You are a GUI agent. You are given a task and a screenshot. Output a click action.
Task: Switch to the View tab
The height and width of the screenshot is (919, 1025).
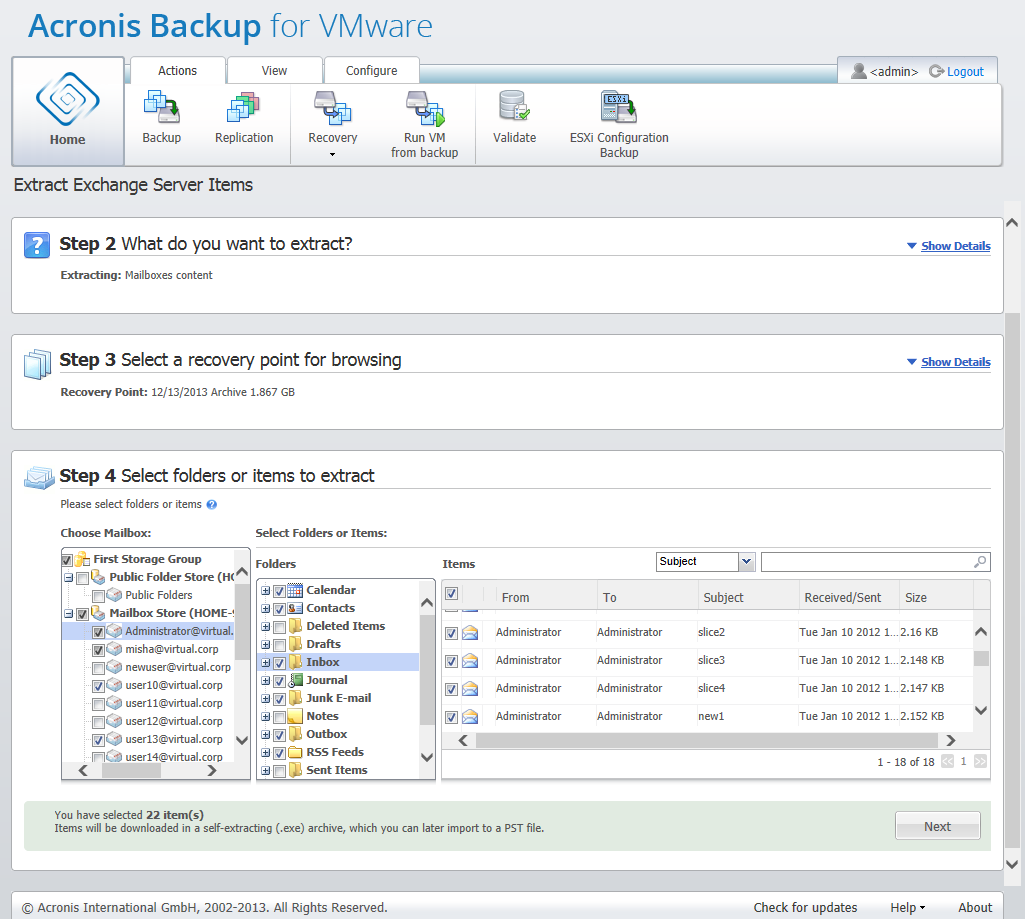275,71
